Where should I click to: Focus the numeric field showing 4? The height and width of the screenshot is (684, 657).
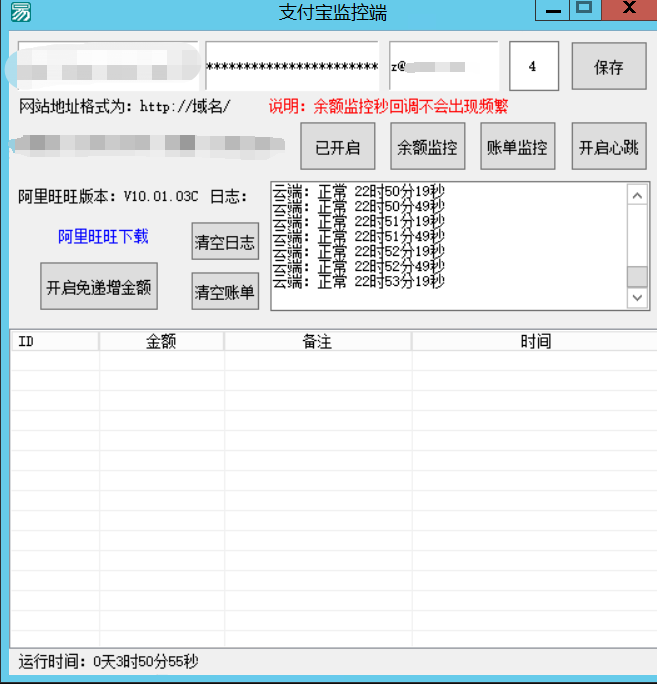[x=534, y=66]
